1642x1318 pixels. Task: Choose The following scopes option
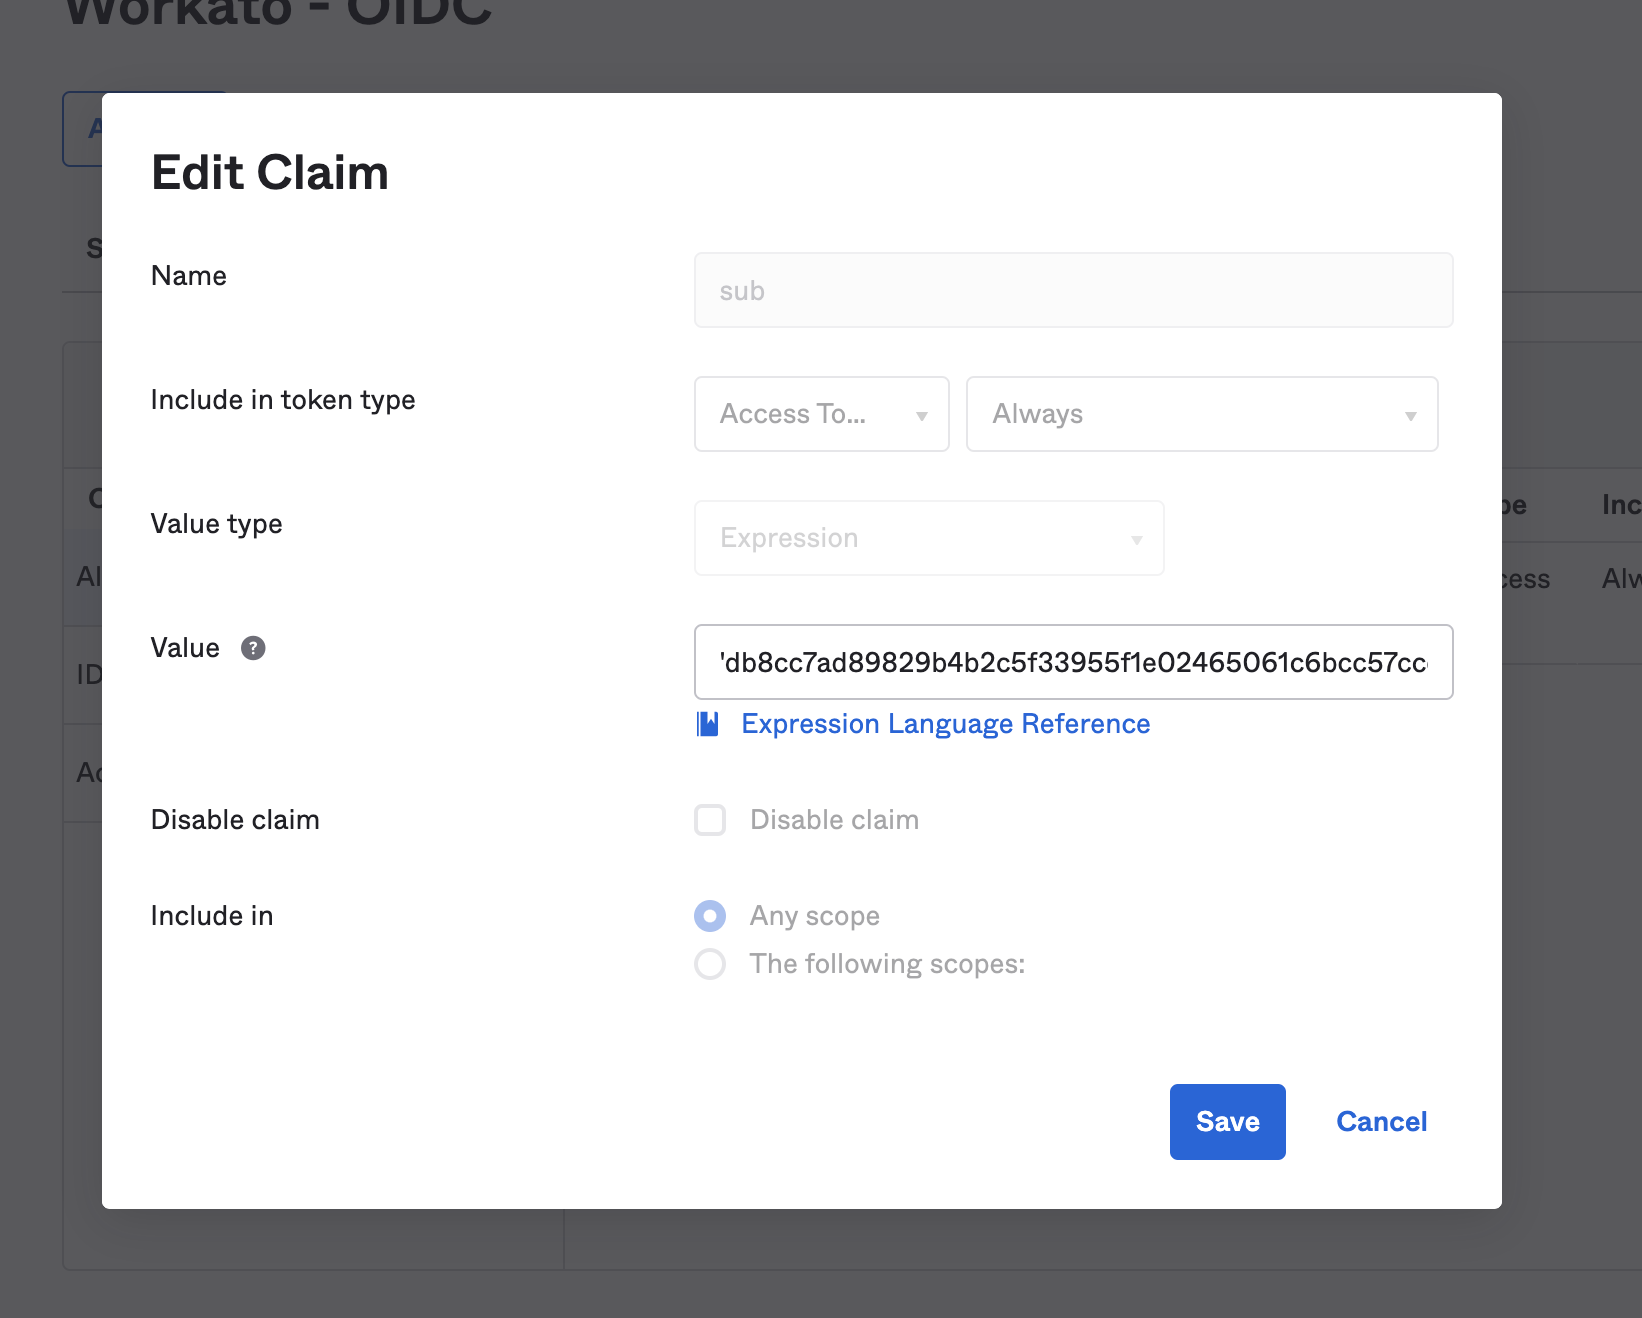tap(710, 964)
